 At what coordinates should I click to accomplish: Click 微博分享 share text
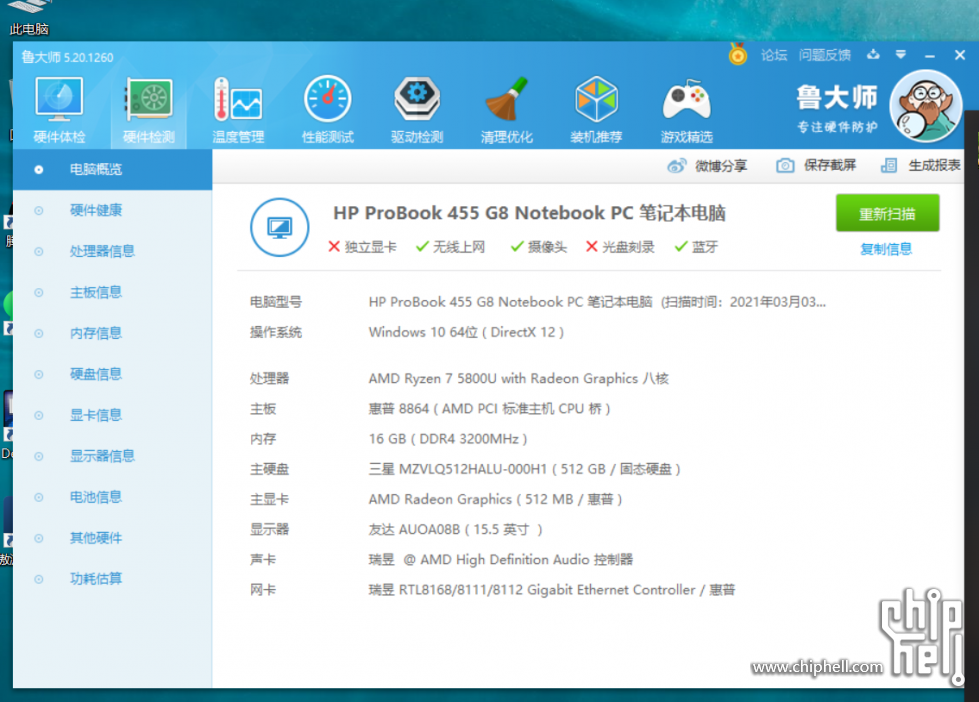click(721, 166)
